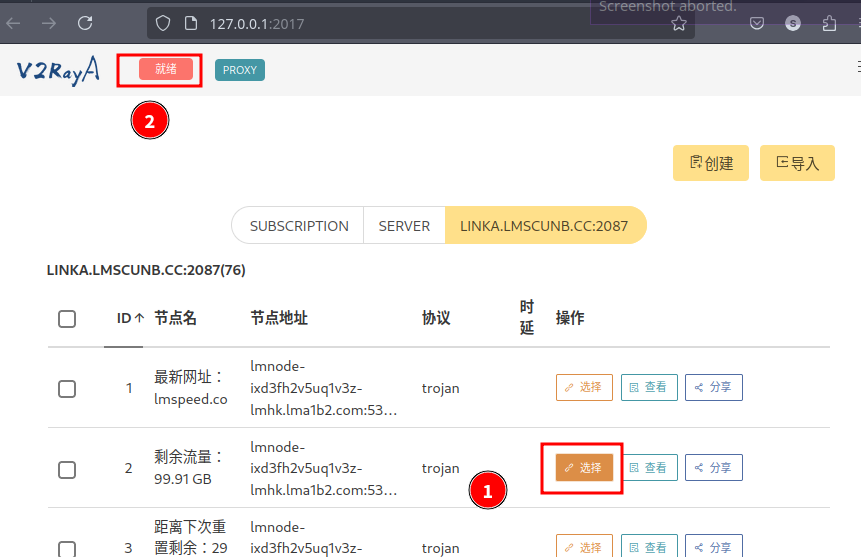This screenshot has height=557, width=861.
Task: Click 选择 (select) for node ID 2
Action: 584,467
